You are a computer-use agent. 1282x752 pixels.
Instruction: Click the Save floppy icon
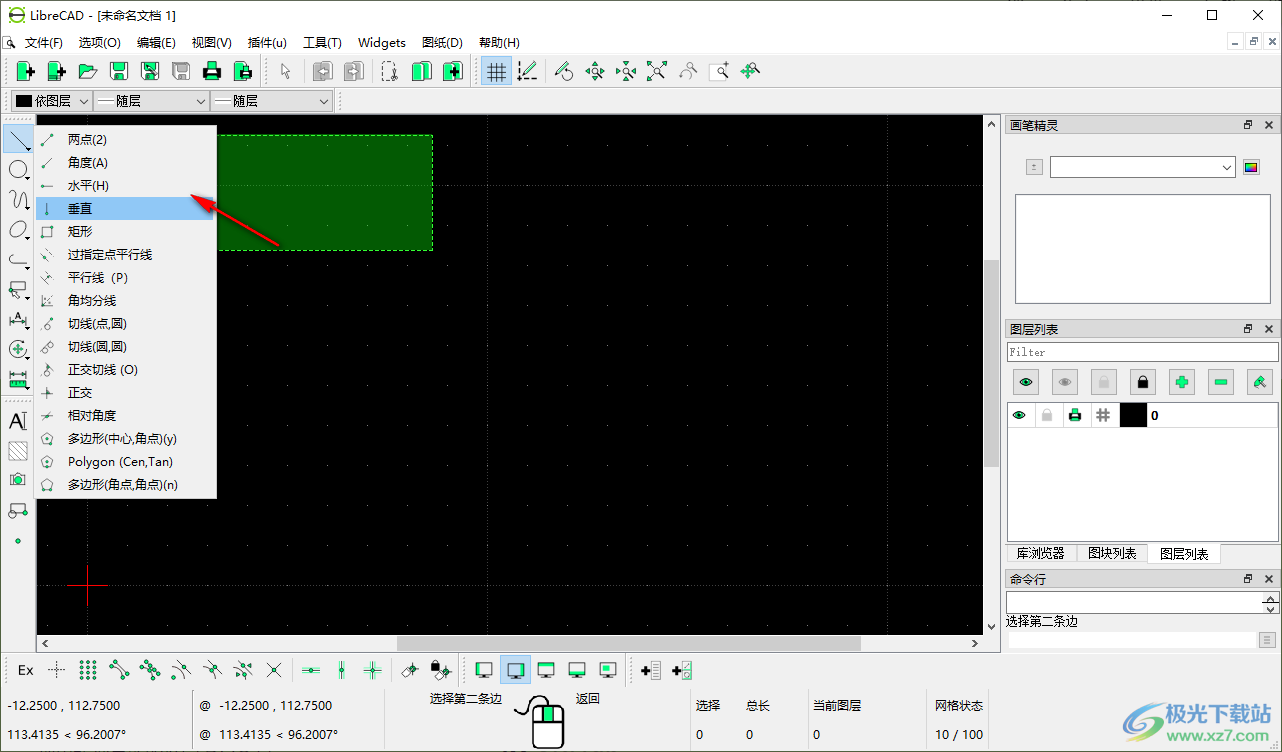pos(118,71)
